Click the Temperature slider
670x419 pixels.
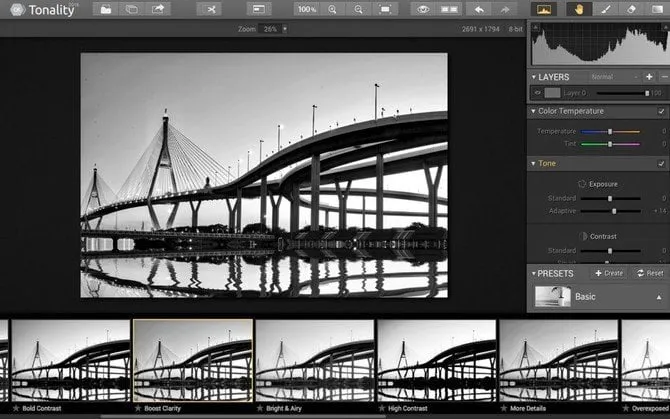[x=610, y=131]
